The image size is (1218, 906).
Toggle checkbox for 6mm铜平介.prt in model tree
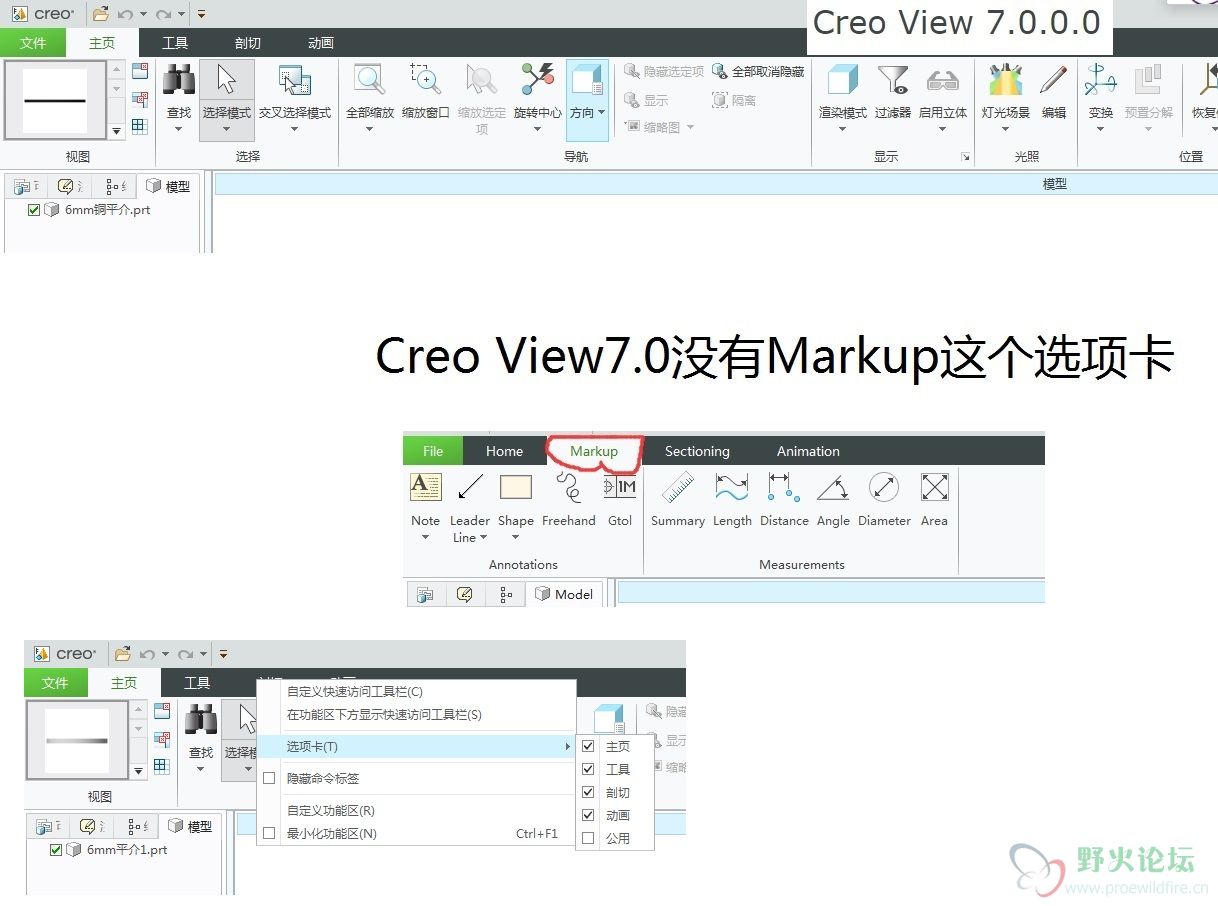pos(34,210)
